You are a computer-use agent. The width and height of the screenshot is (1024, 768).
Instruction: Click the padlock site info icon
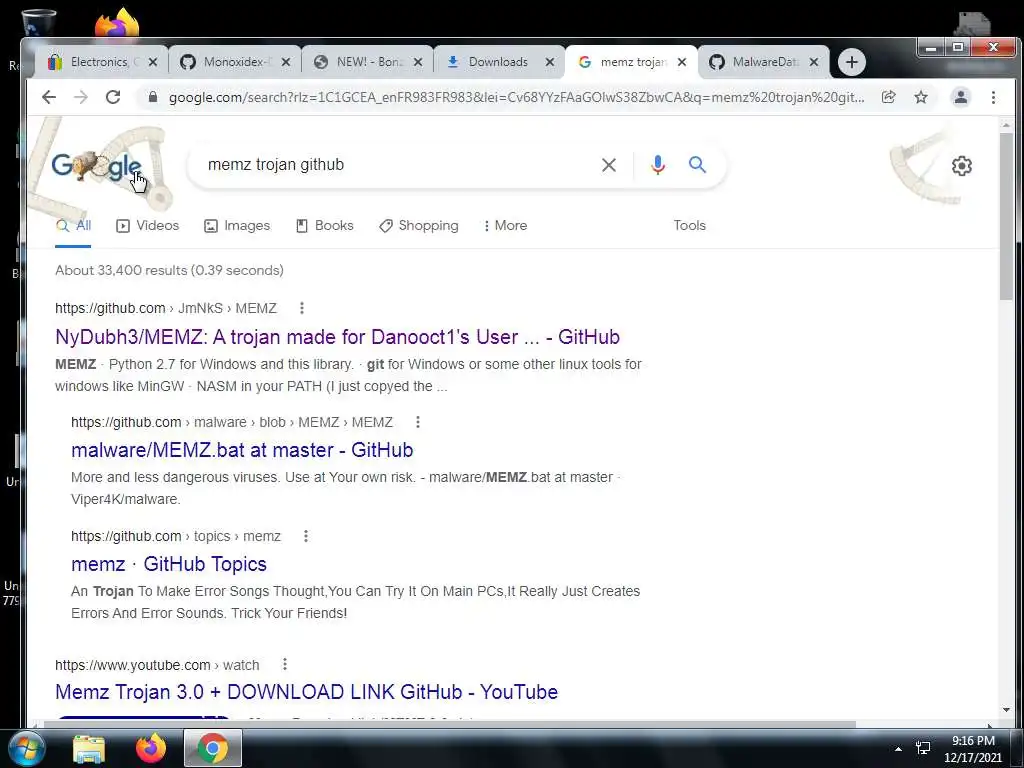(x=153, y=97)
